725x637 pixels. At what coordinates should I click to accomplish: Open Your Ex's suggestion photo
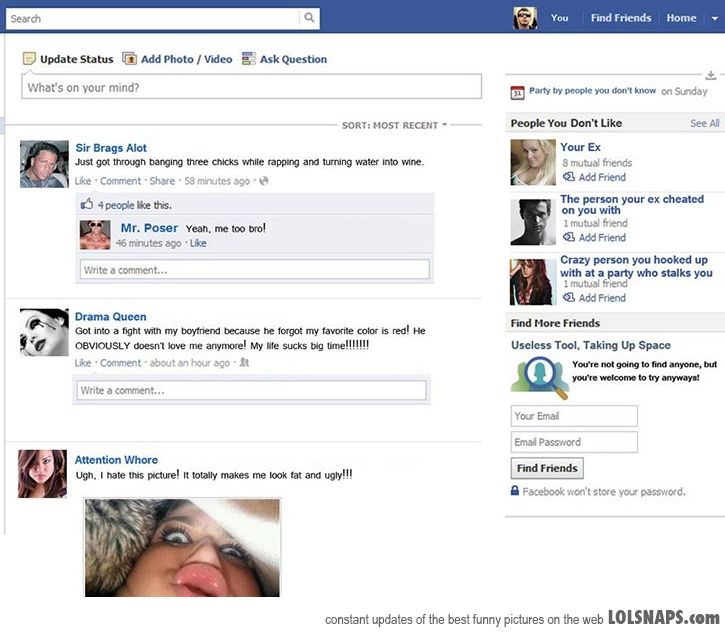(533, 162)
